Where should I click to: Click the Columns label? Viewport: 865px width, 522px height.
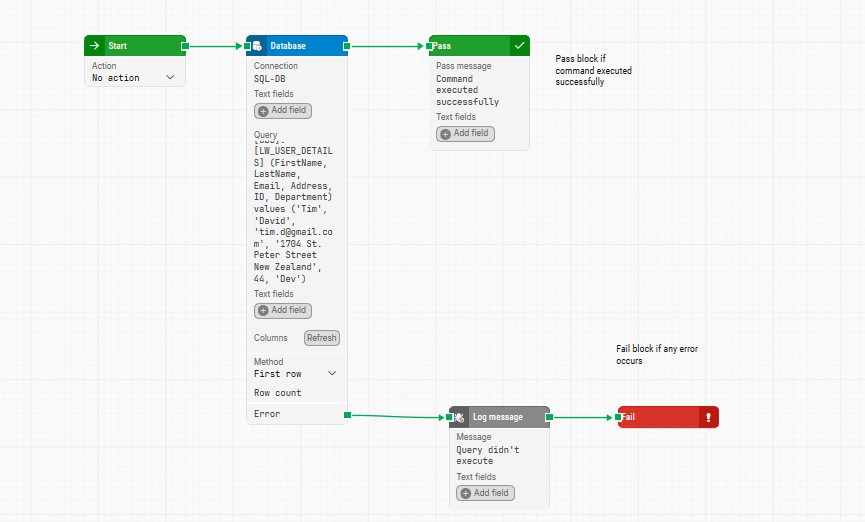270,338
